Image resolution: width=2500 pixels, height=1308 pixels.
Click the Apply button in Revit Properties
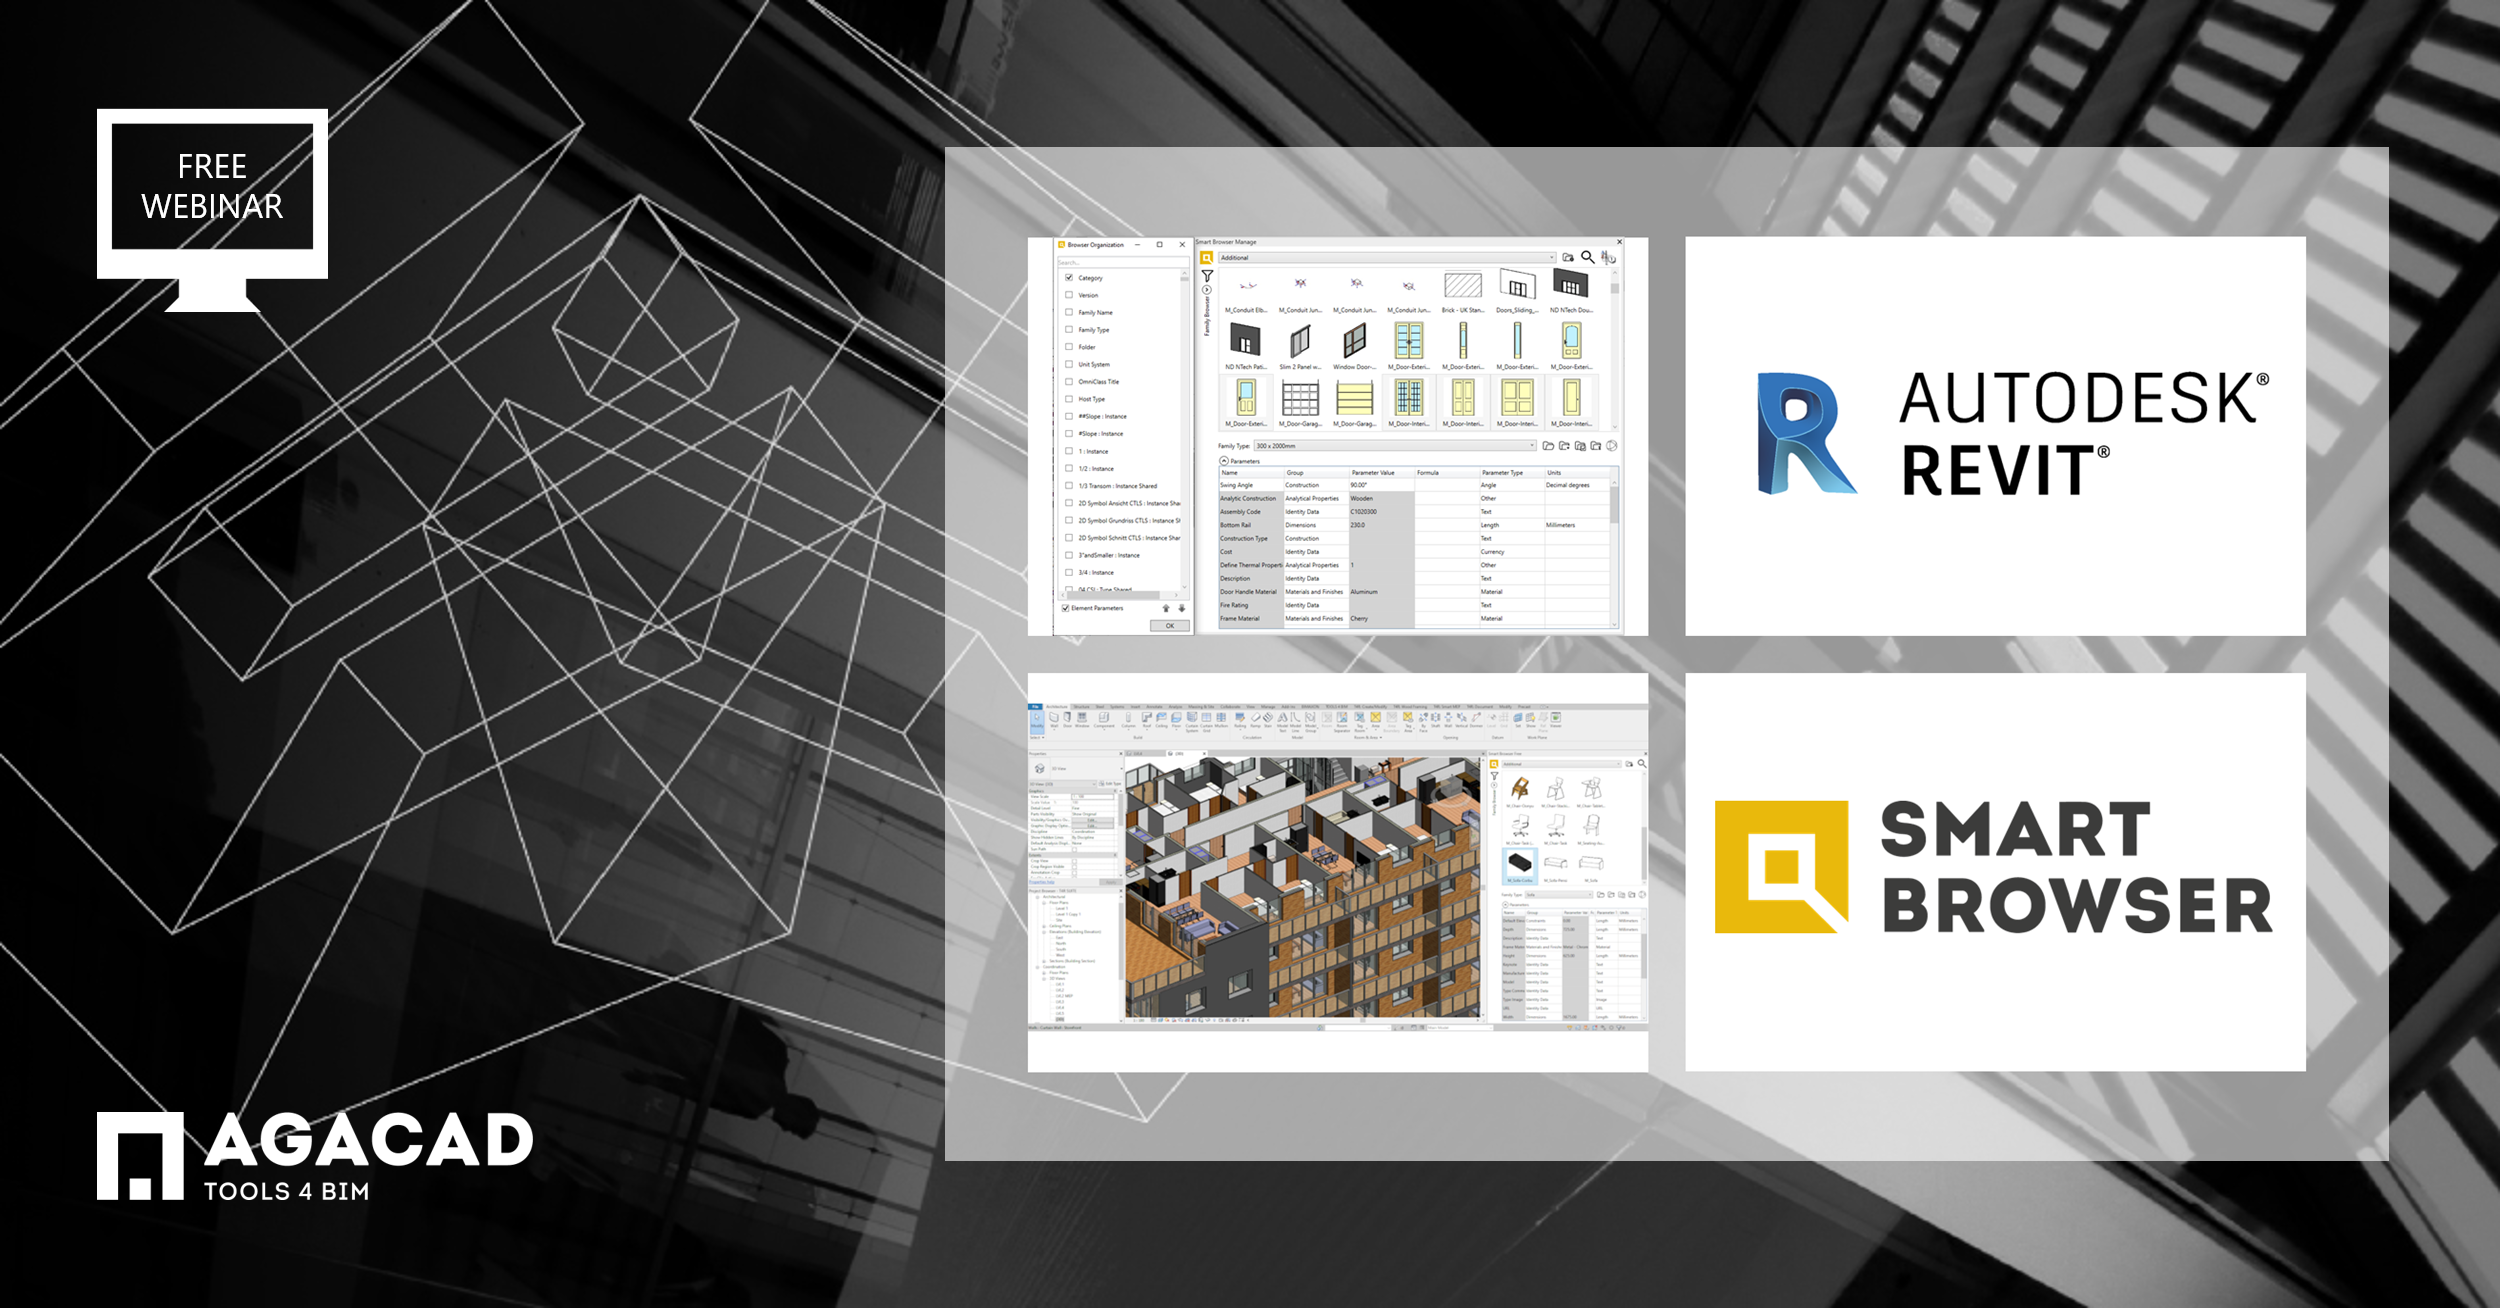click(1111, 882)
